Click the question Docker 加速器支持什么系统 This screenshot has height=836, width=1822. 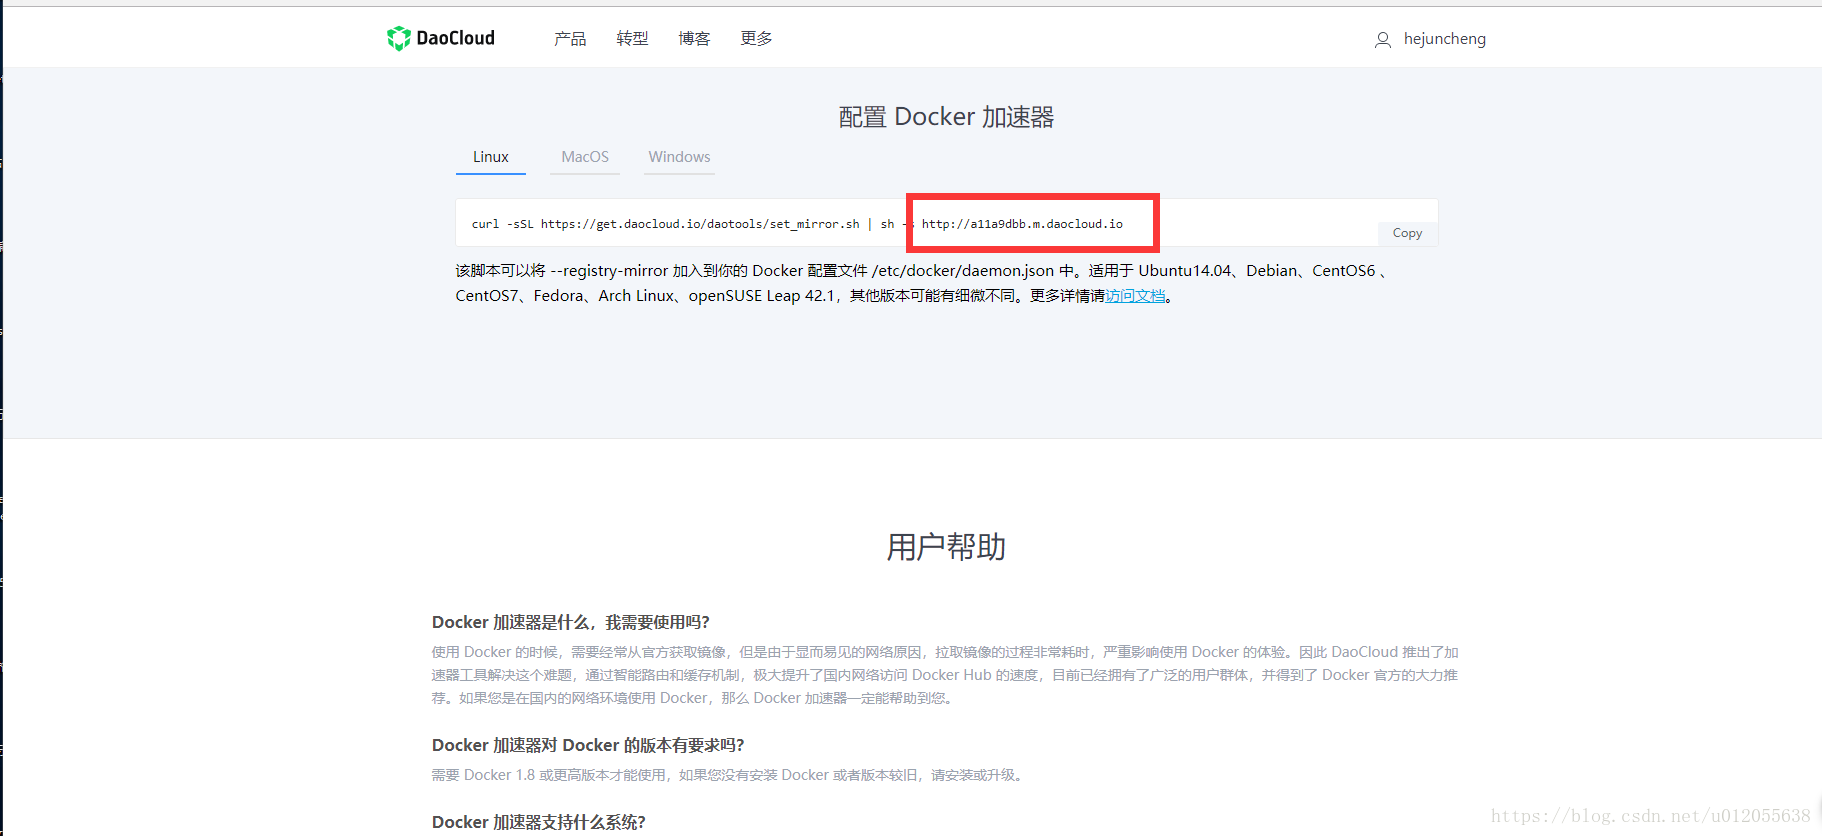tap(538, 822)
